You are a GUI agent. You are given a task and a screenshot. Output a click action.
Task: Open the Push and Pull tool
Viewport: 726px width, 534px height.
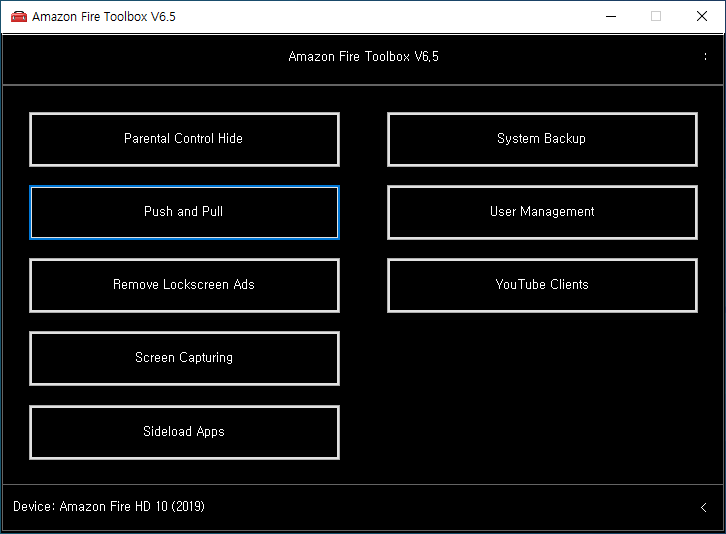pyautogui.click(x=184, y=213)
